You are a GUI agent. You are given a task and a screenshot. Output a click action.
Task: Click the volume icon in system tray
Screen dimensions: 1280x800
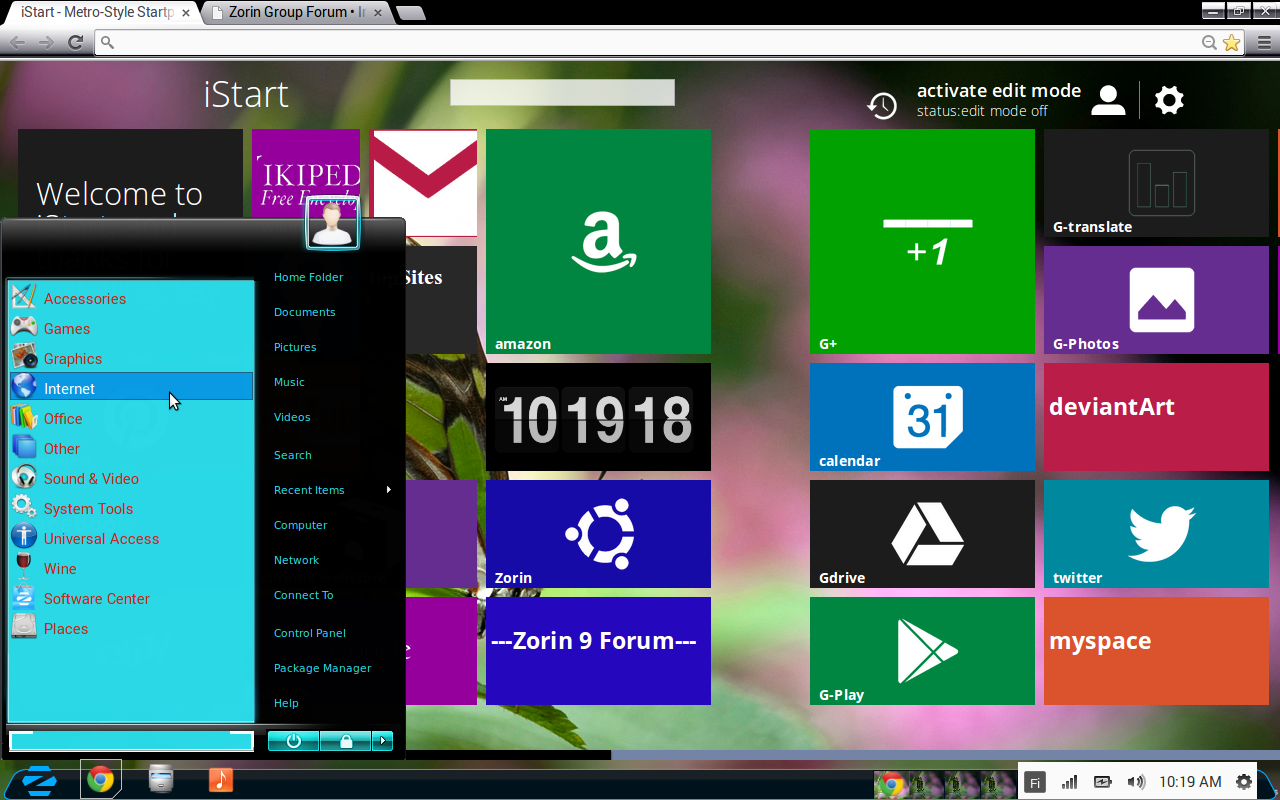(x=1135, y=782)
